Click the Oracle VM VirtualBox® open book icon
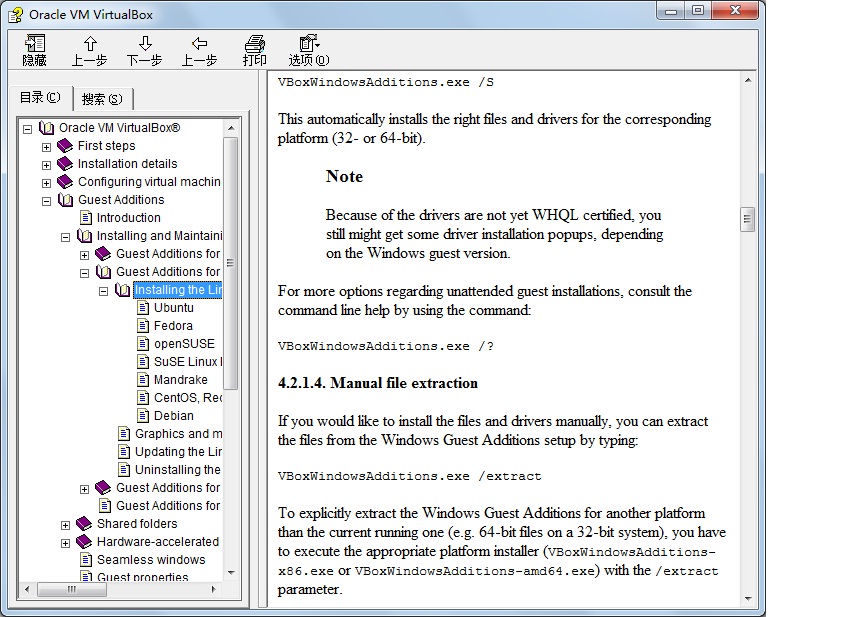This screenshot has width=864, height=617. pyautogui.click(x=46, y=128)
